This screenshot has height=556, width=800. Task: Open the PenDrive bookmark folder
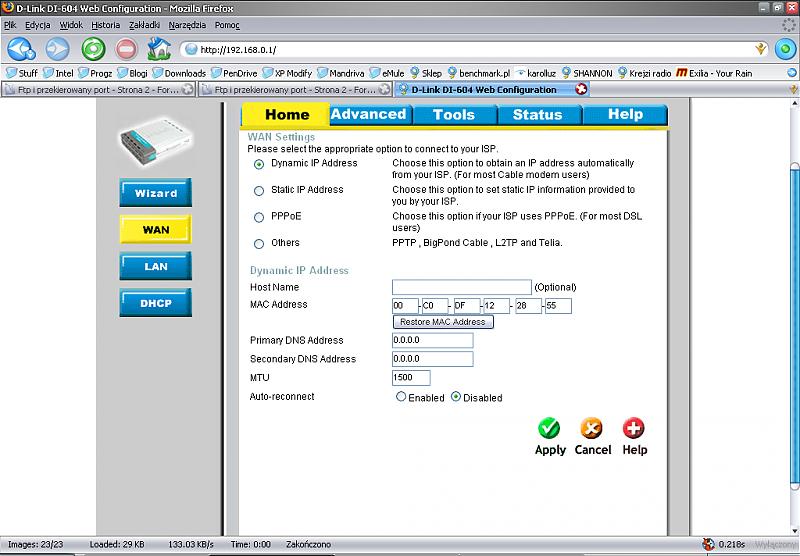pos(234,73)
